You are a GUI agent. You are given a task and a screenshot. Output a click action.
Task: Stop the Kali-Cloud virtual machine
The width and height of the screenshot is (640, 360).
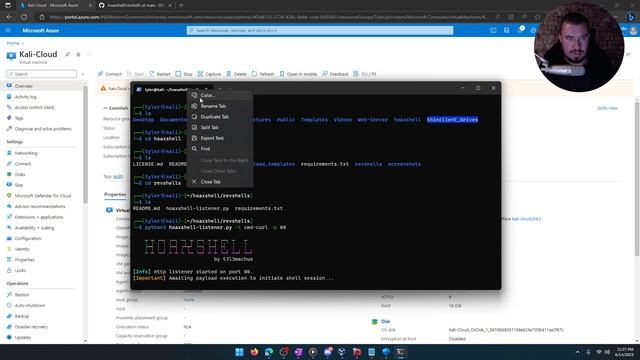(184, 74)
